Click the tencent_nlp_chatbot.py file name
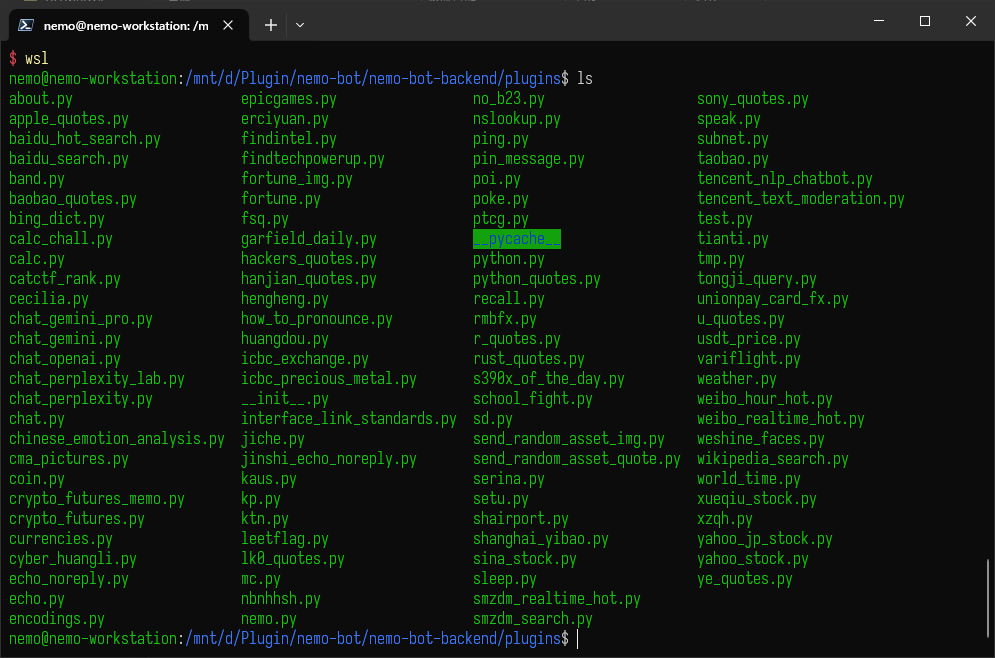Screen dimensions: 995x658 point(785,179)
